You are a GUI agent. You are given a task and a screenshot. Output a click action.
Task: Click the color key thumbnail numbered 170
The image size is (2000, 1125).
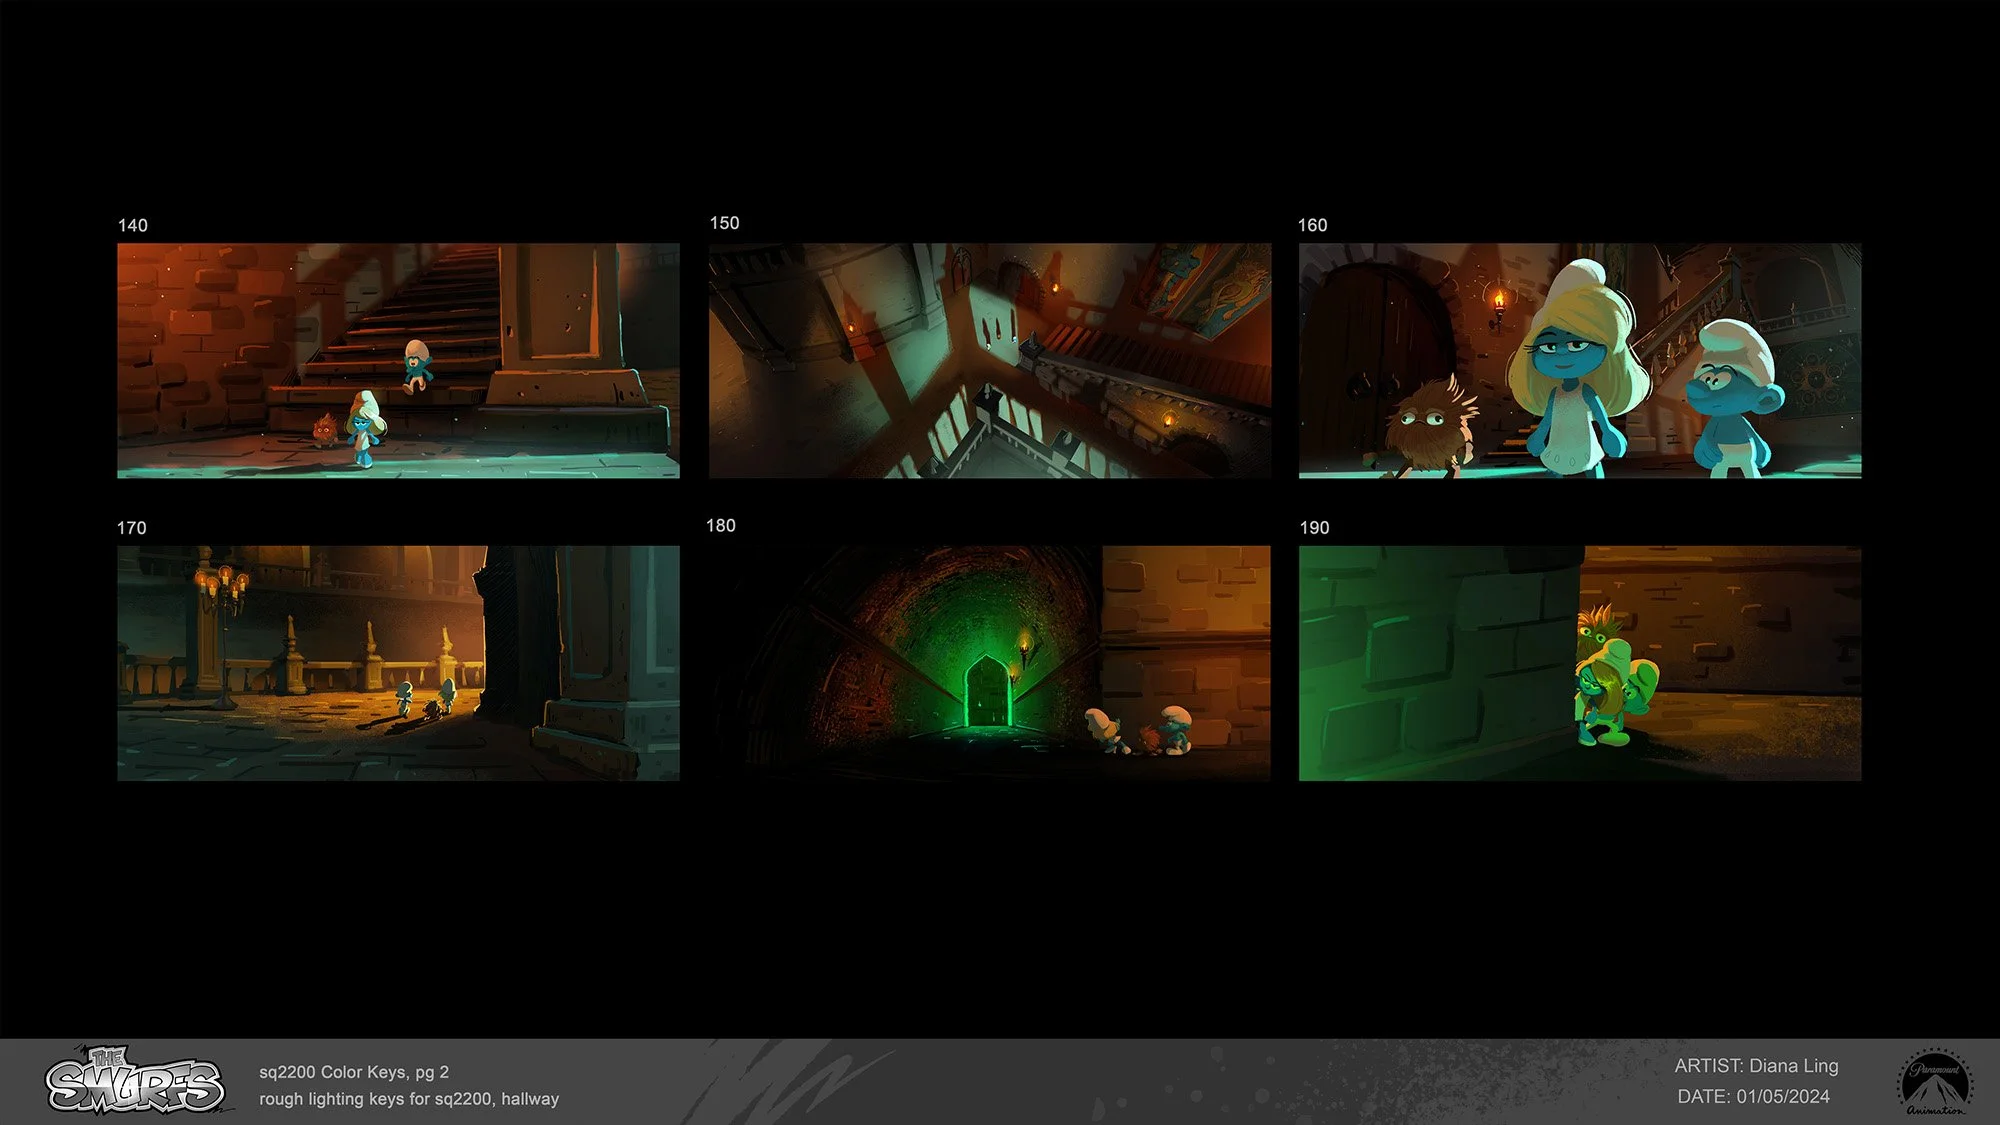coord(398,663)
